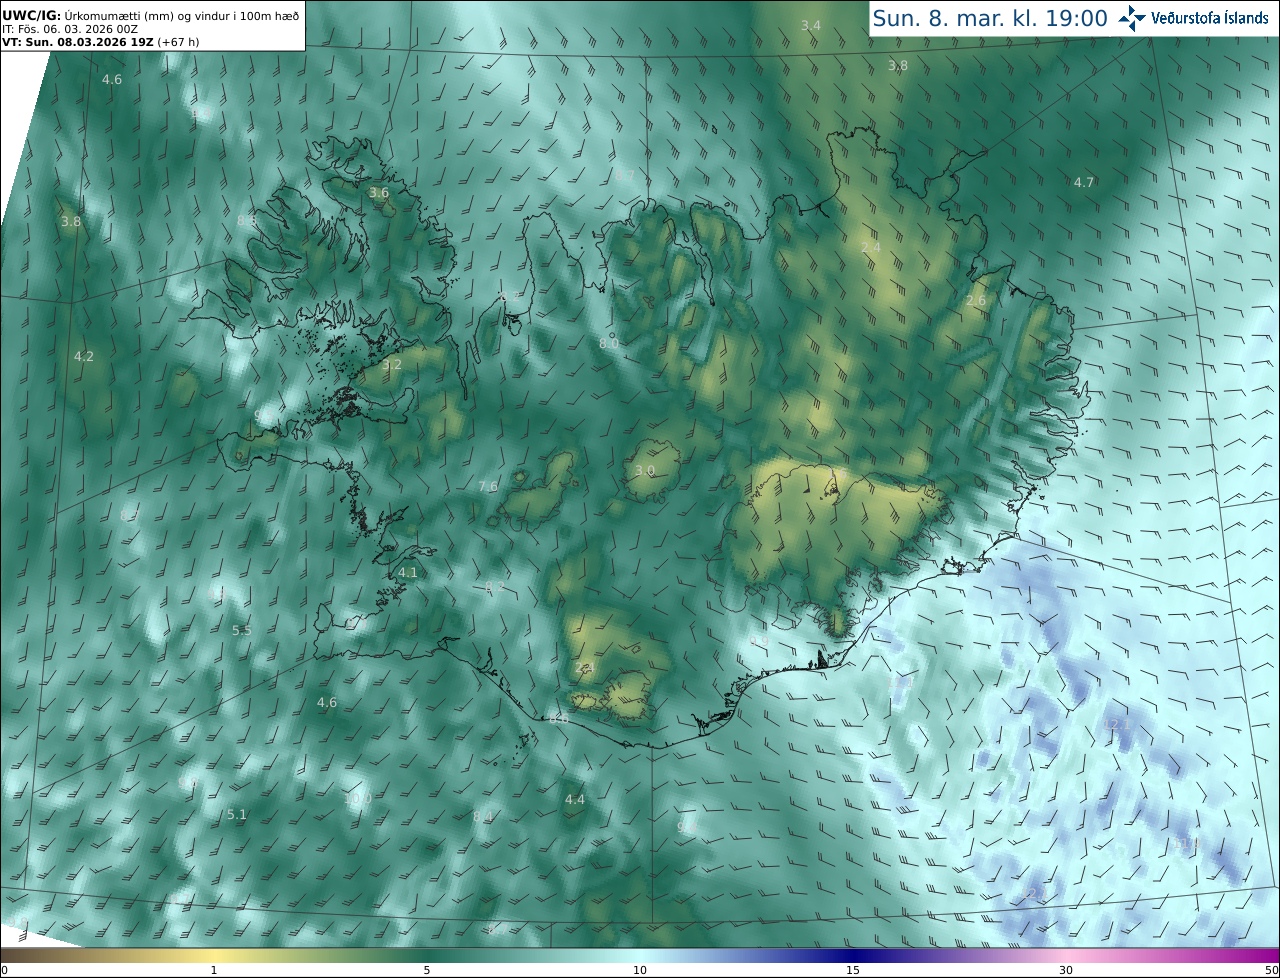Image resolution: width=1280 pixels, height=978 pixels.
Task: Click the map value '5.1'
Action: pyautogui.click(x=237, y=814)
